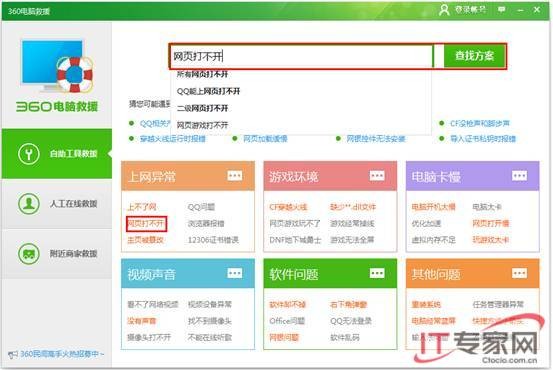Viewport: 553px width, 370px height.
Task: Select 游戏无法全屏 under 游戏环境
Action: pos(352,240)
